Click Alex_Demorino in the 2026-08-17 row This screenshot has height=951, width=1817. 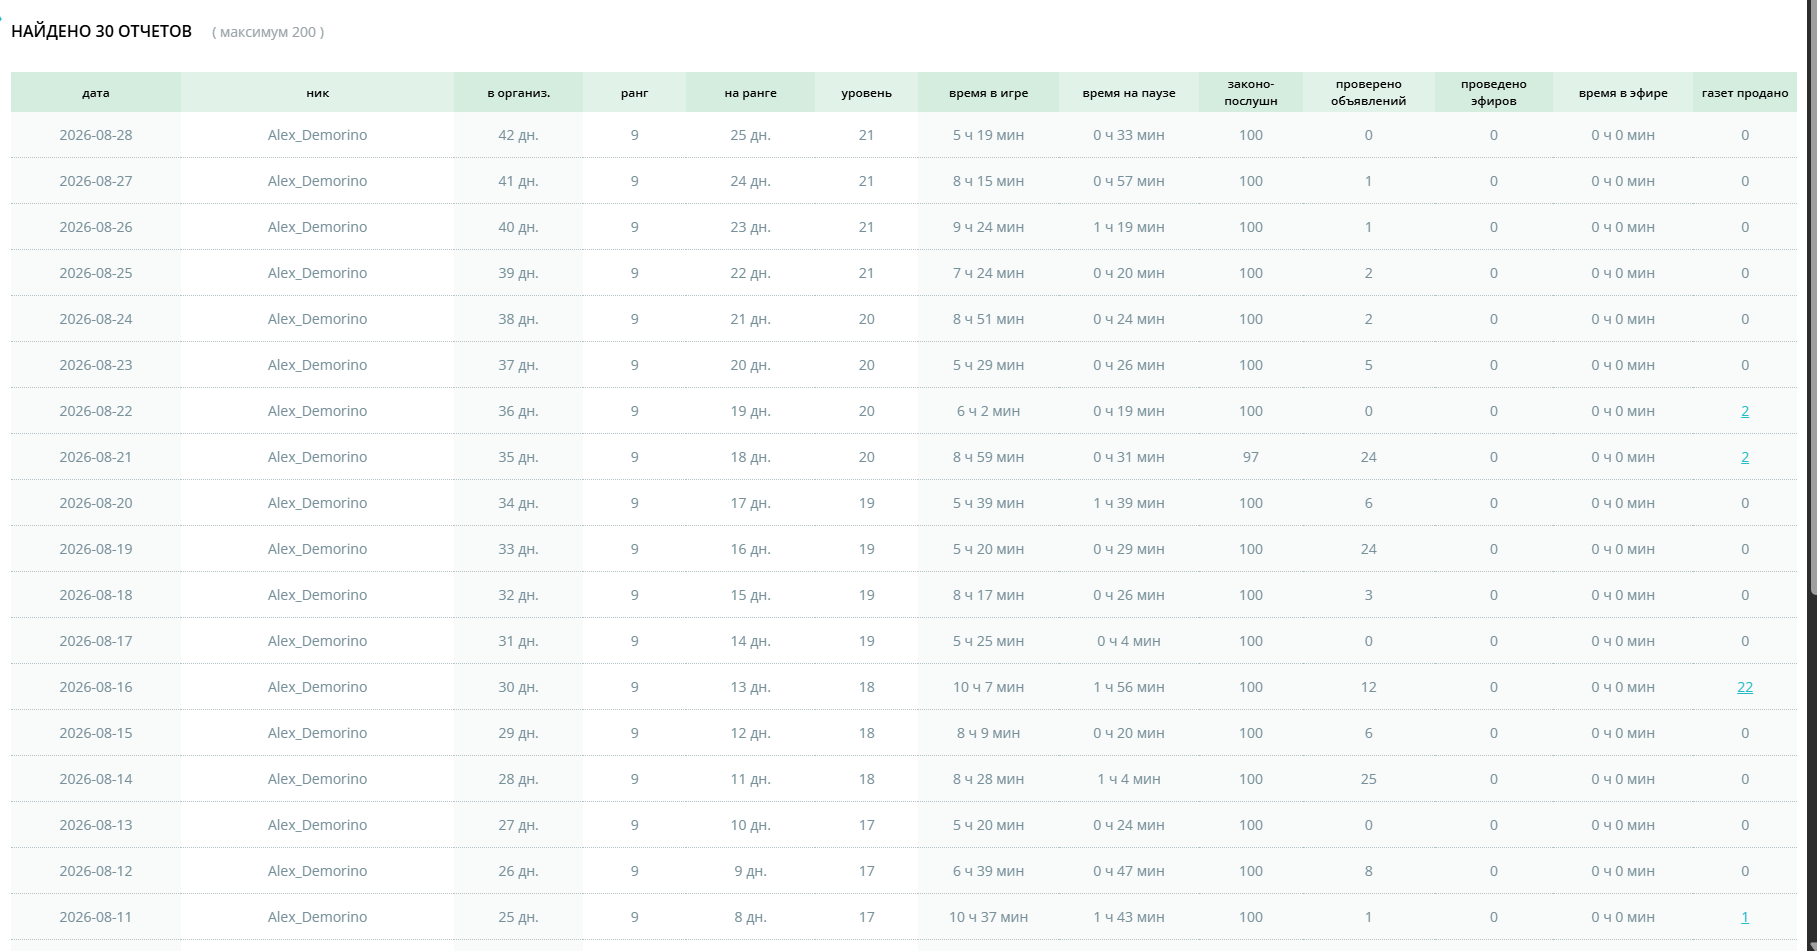[x=317, y=641]
